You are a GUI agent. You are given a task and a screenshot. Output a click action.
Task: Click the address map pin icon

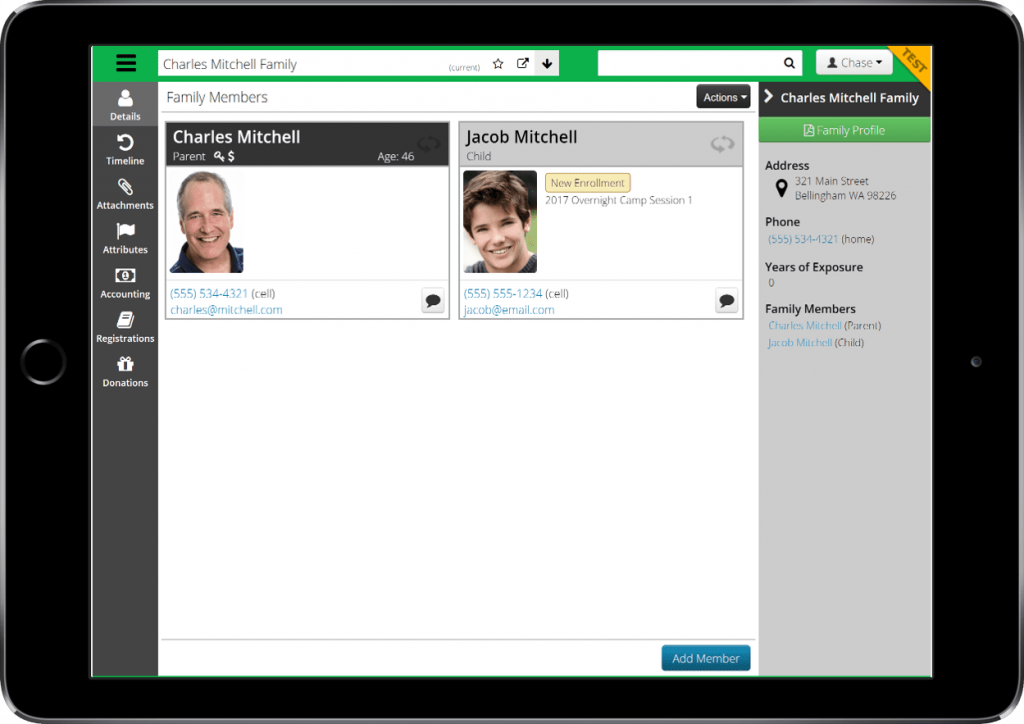(781, 189)
